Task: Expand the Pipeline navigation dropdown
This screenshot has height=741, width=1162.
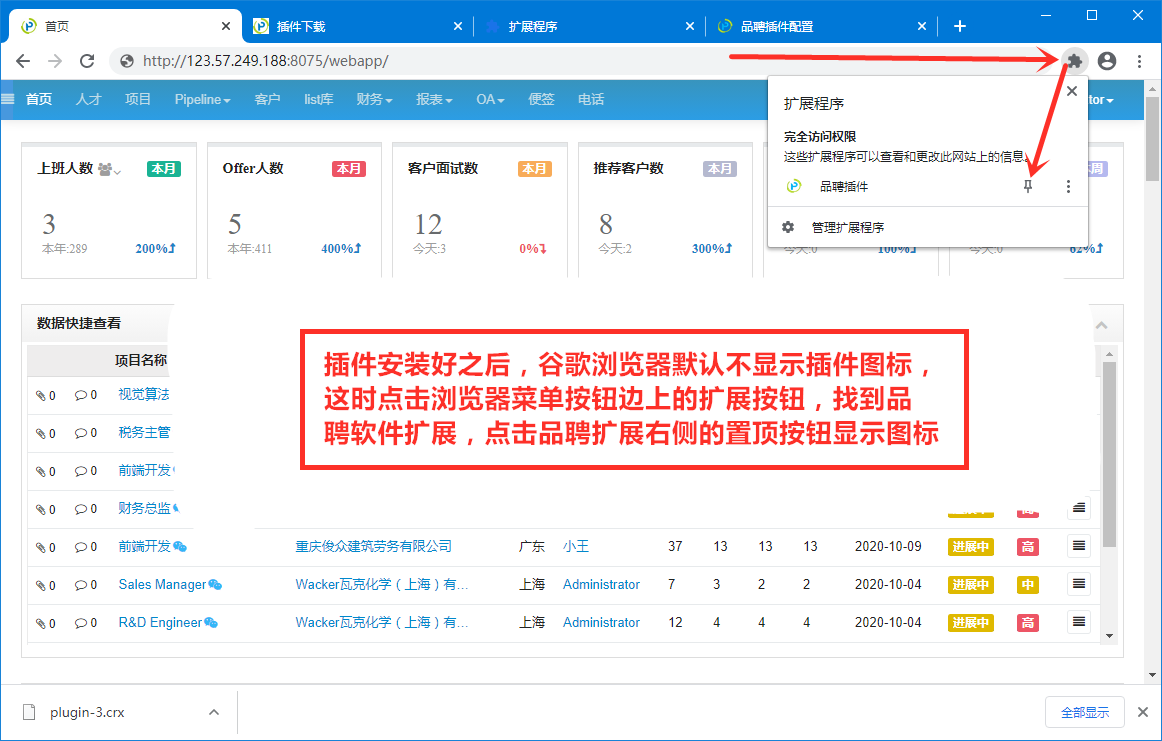Action: click(202, 99)
